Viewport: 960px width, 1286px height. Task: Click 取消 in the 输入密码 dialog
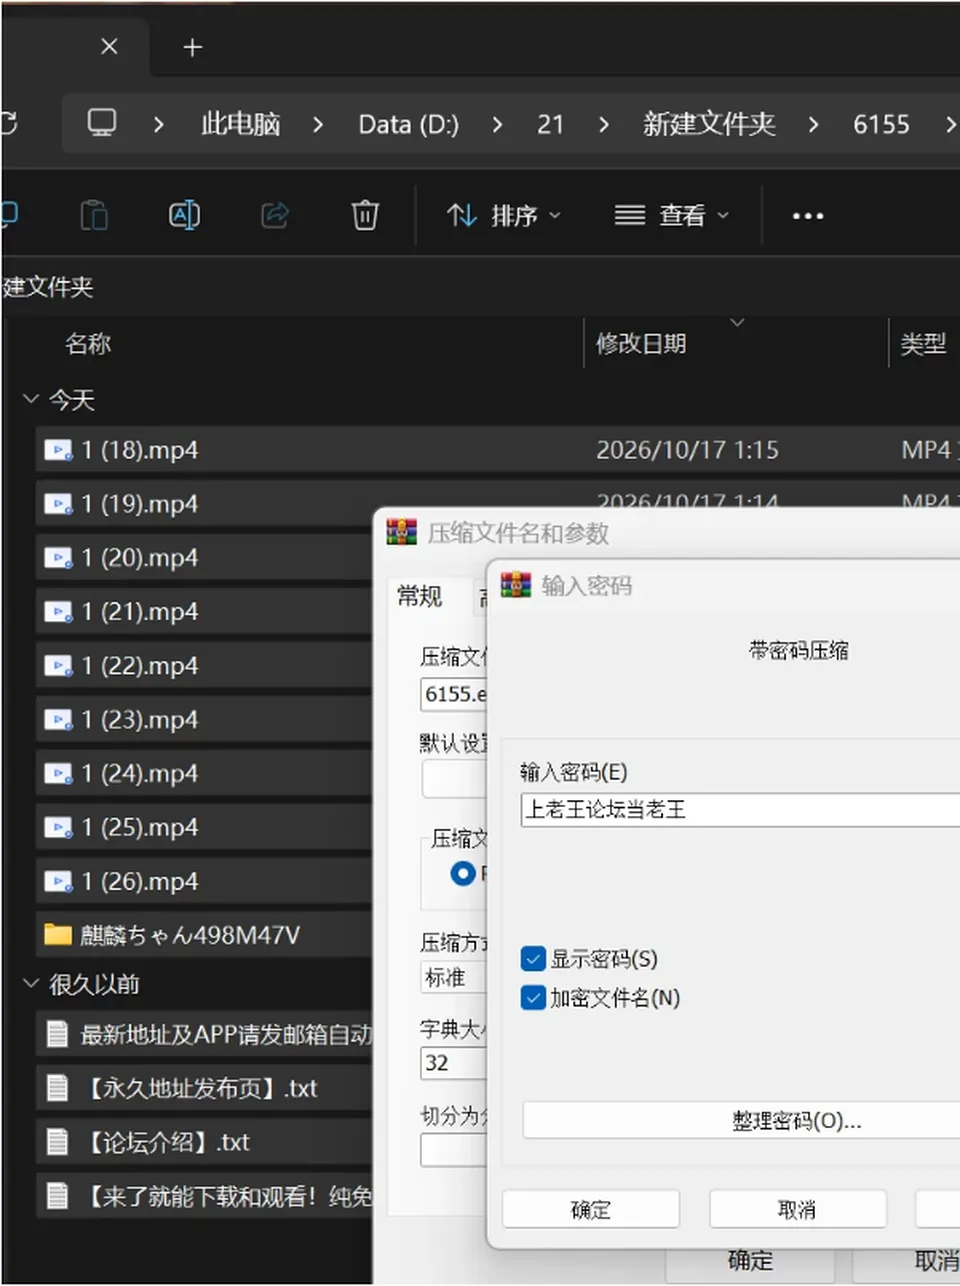click(x=797, y=1210)
